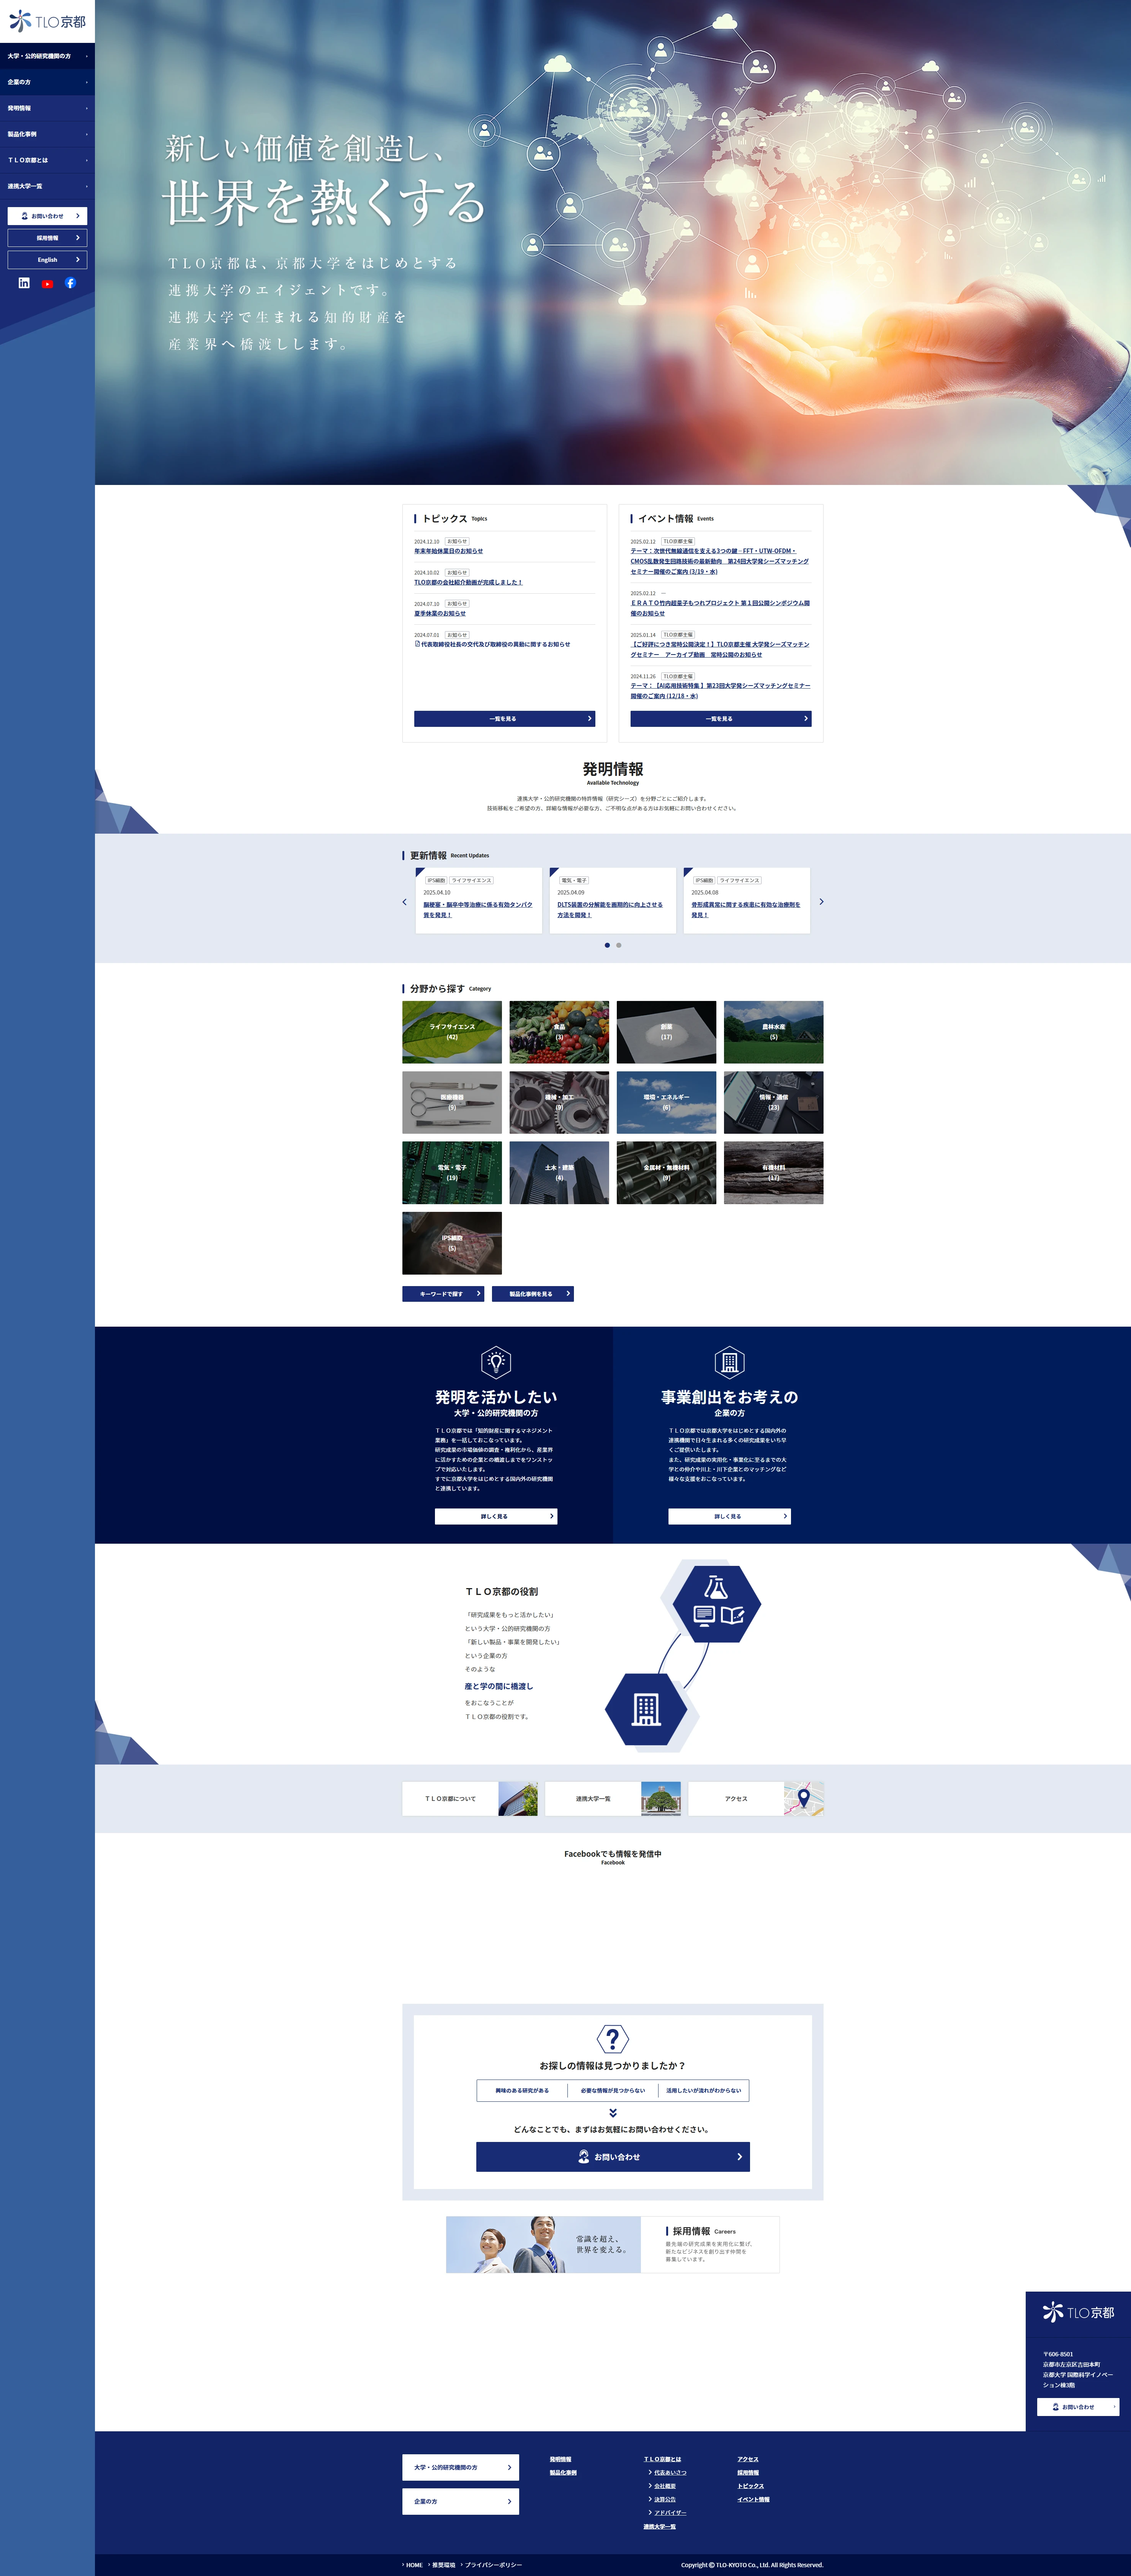Switch site language with English button
This screenshot has width=1131, height=2576.
pos(47,260)
